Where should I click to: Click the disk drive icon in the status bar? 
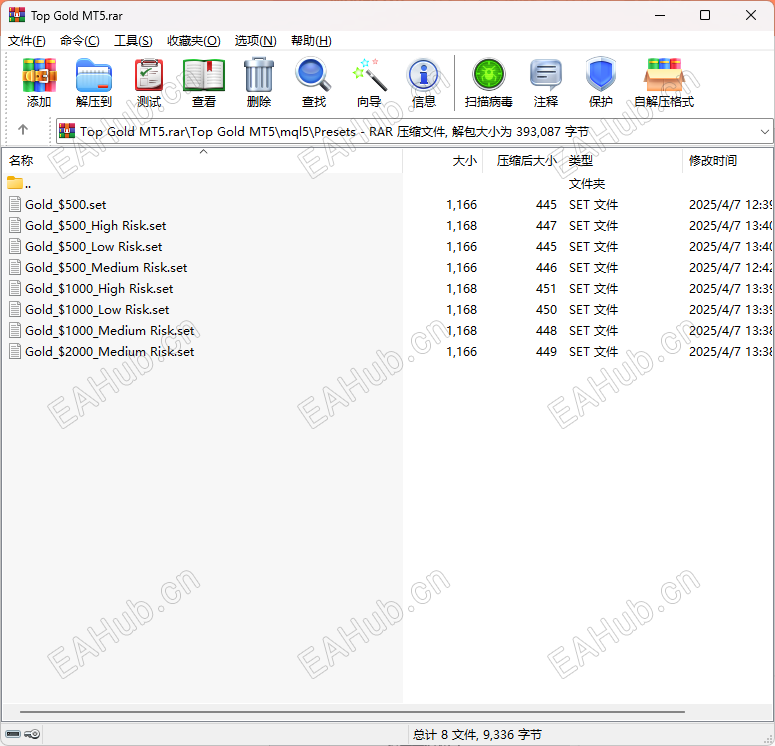(x=13, y=734)
